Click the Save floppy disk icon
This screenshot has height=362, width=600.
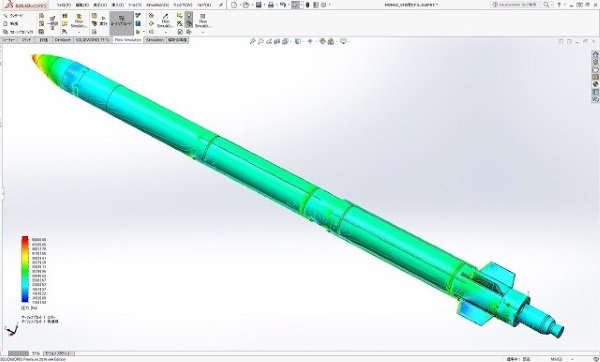coord(259,5)
